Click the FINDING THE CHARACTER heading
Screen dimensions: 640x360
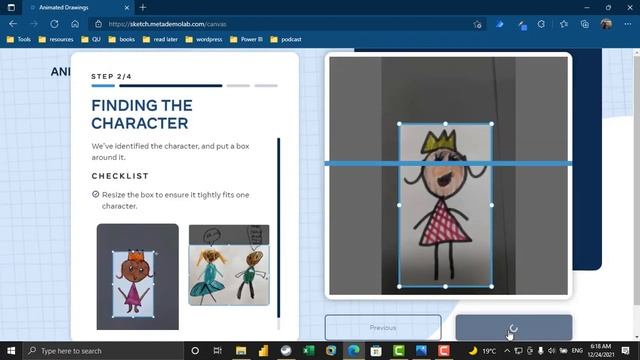pos(142,114)
